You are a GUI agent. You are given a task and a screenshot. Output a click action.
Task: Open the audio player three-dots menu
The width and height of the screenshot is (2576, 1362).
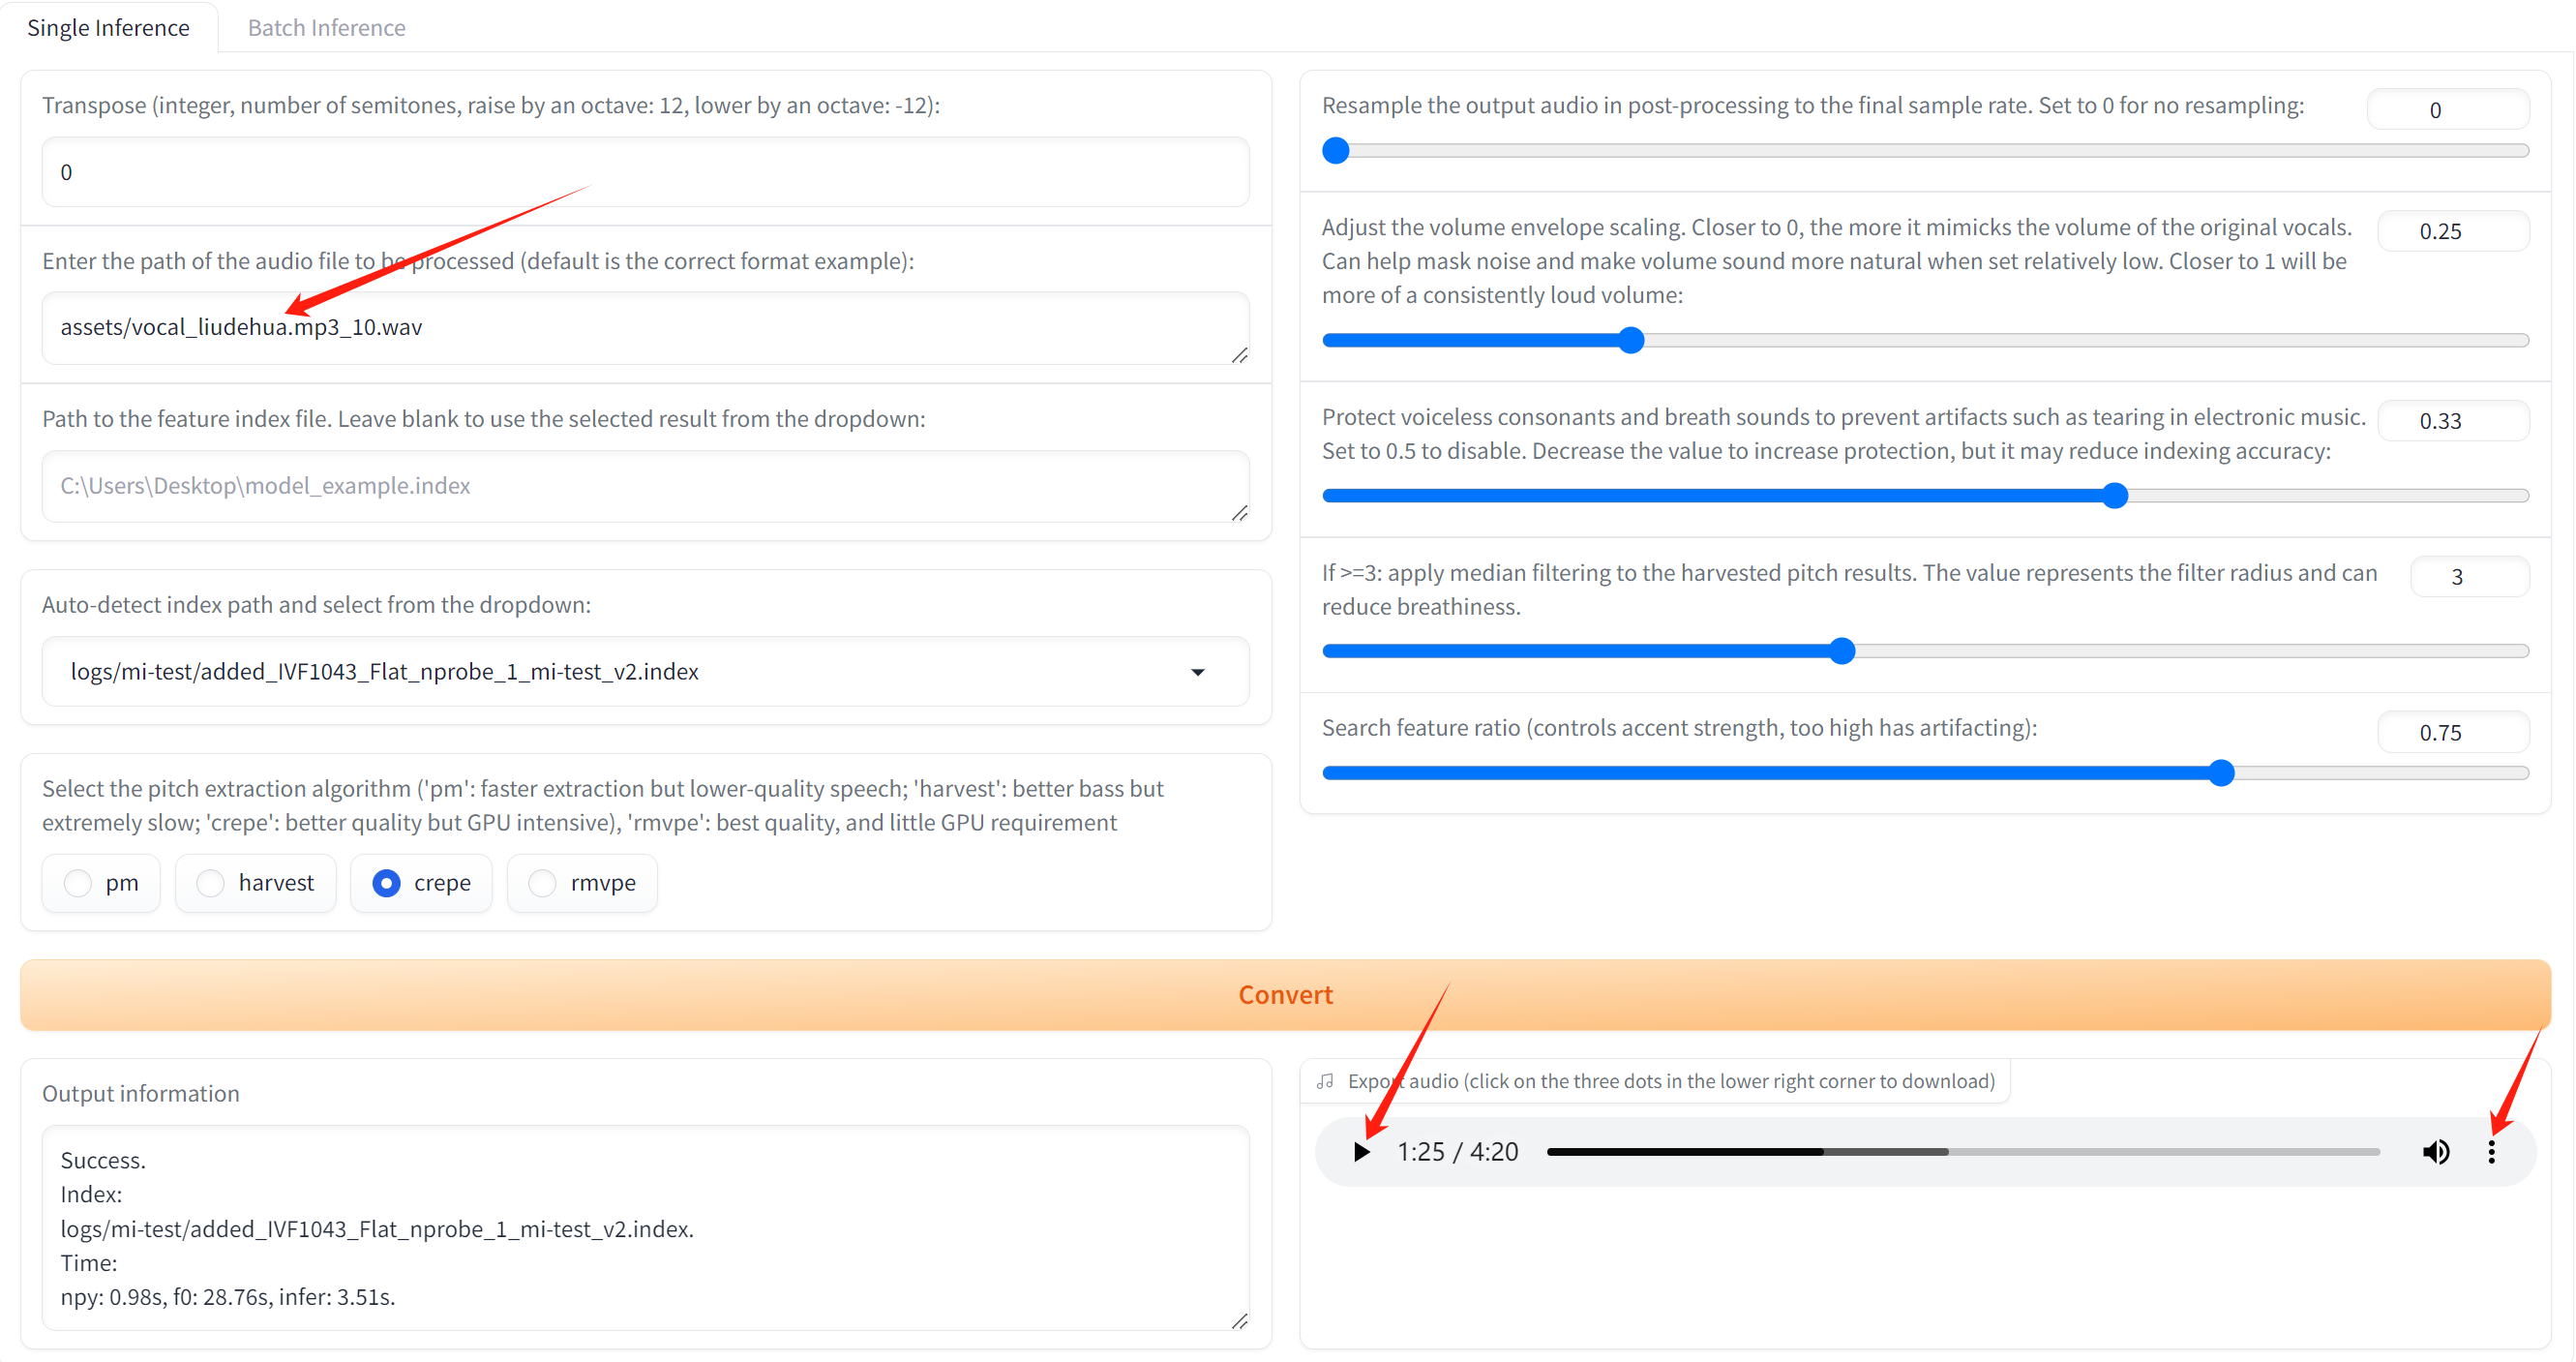tap(2491, 1152)
